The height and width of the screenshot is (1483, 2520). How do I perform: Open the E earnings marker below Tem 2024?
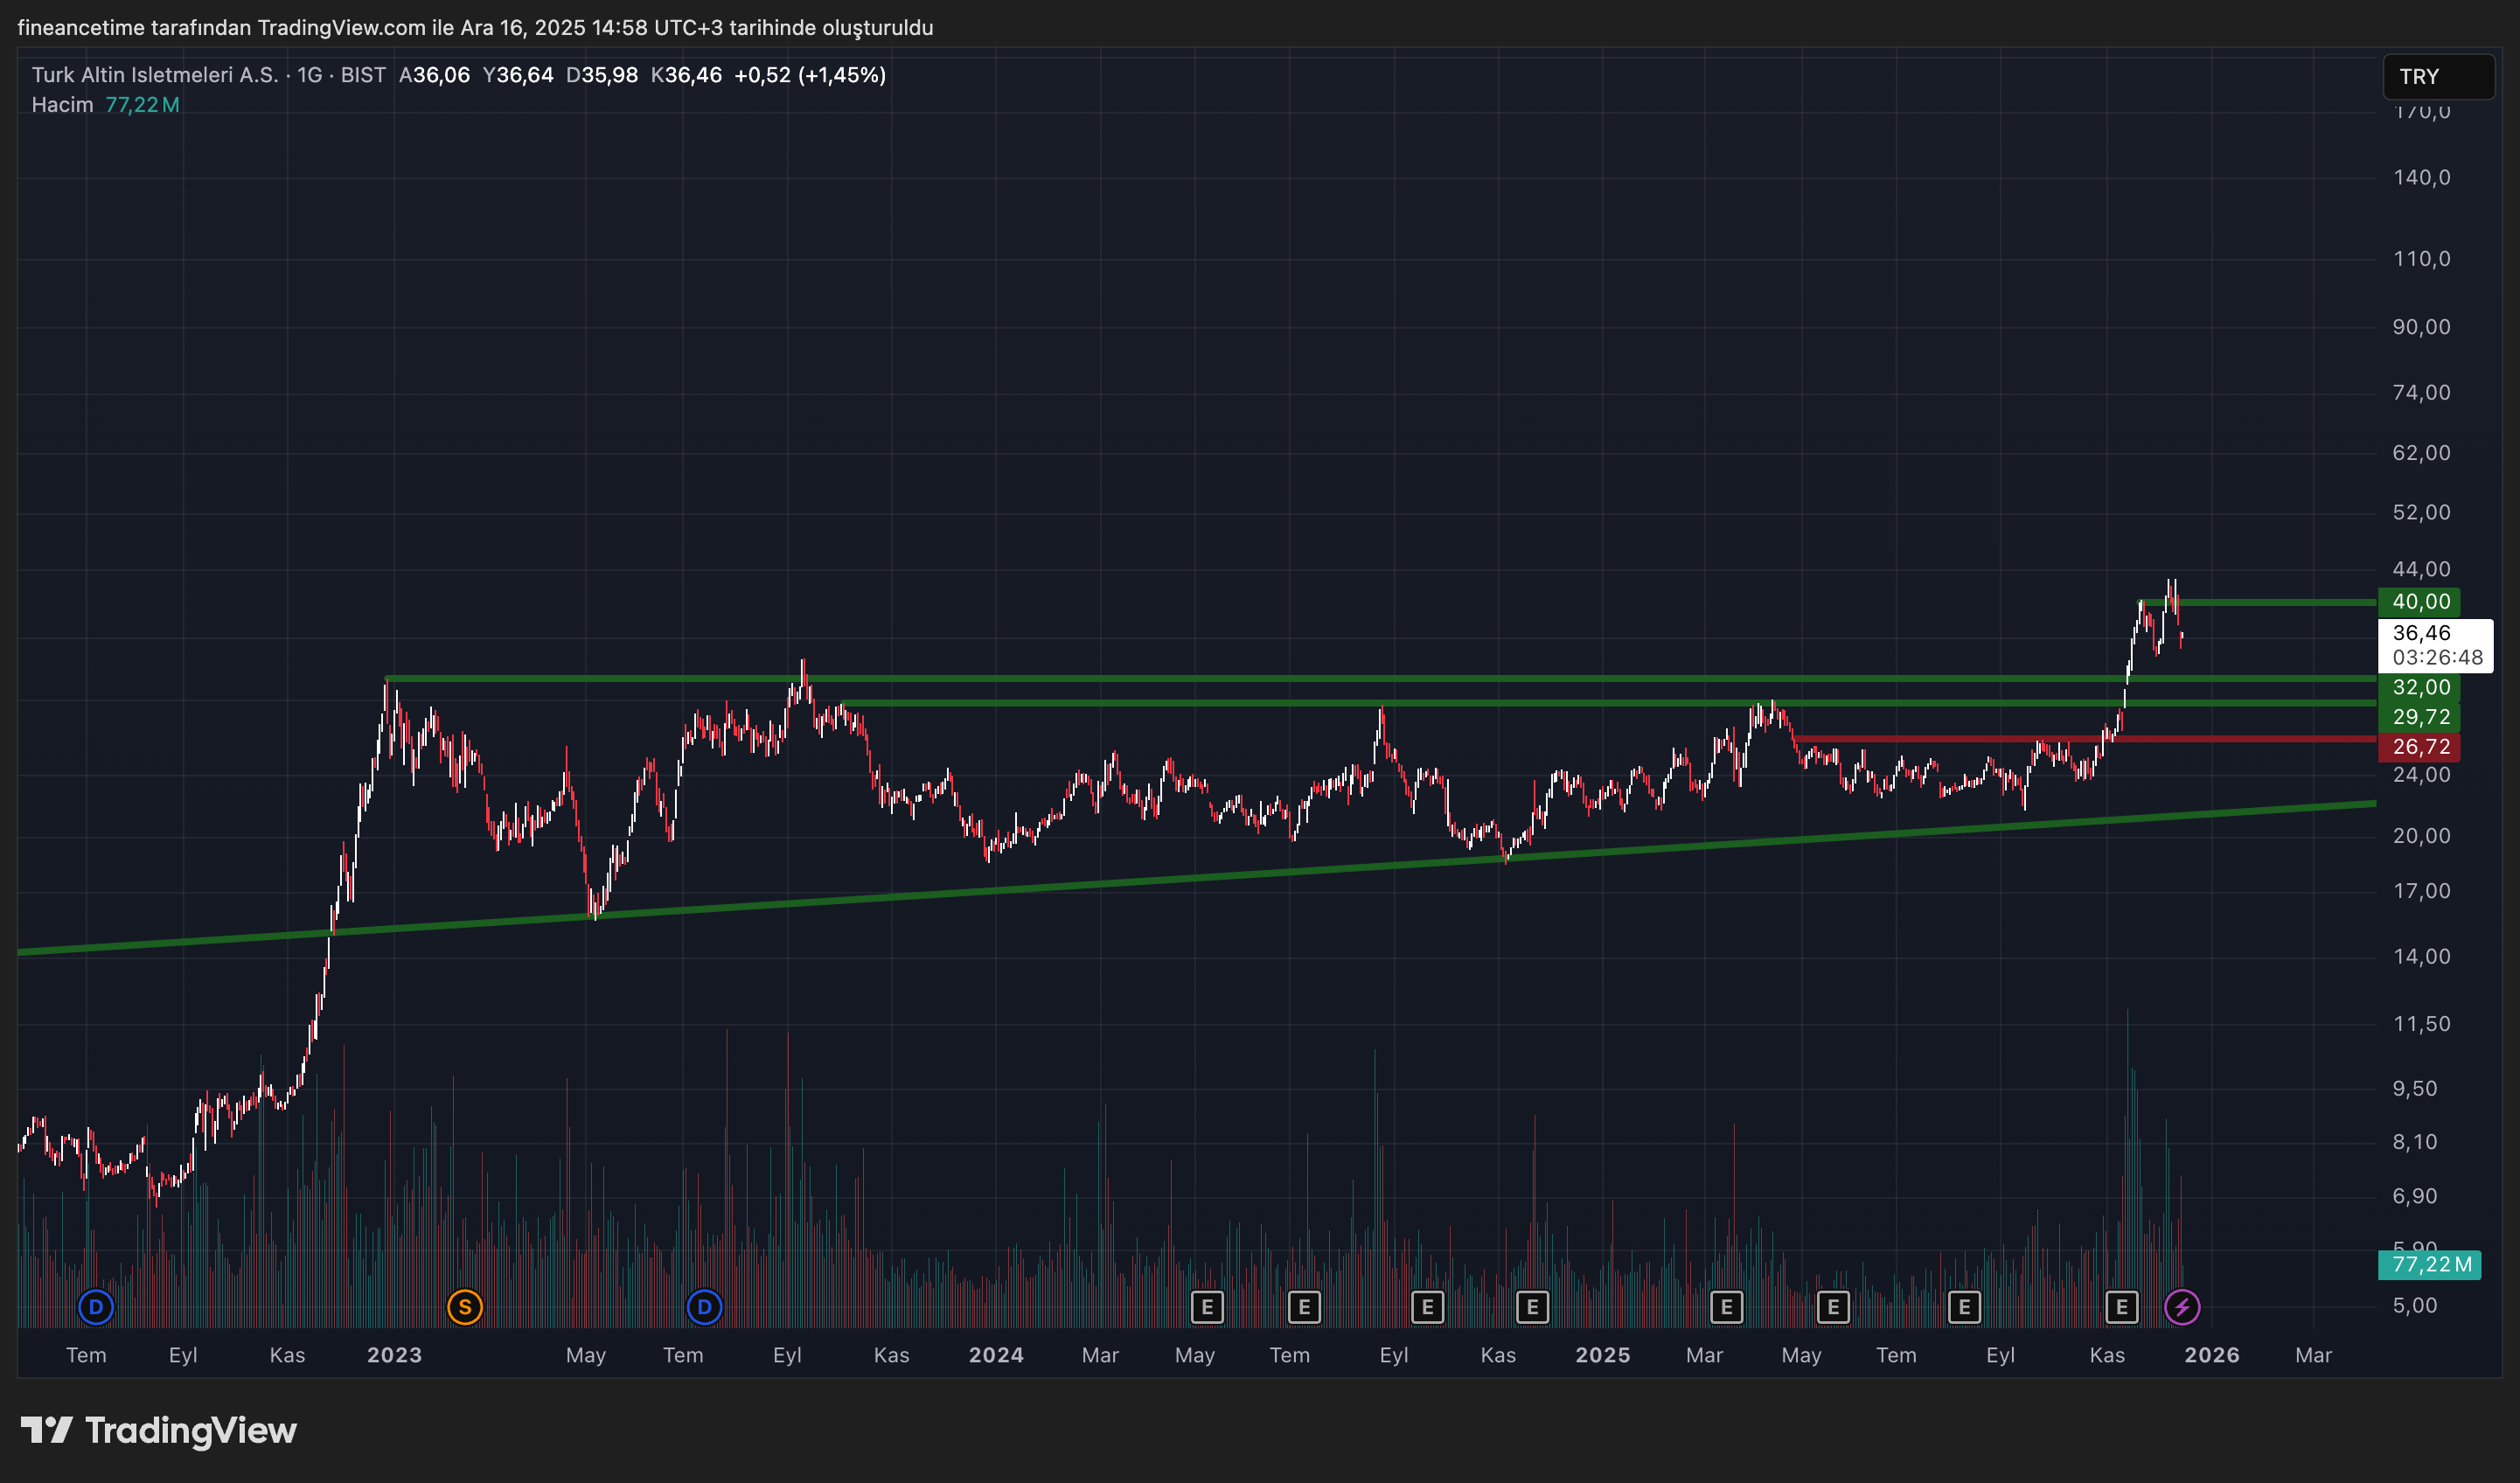click(x=1304, y=1306)
